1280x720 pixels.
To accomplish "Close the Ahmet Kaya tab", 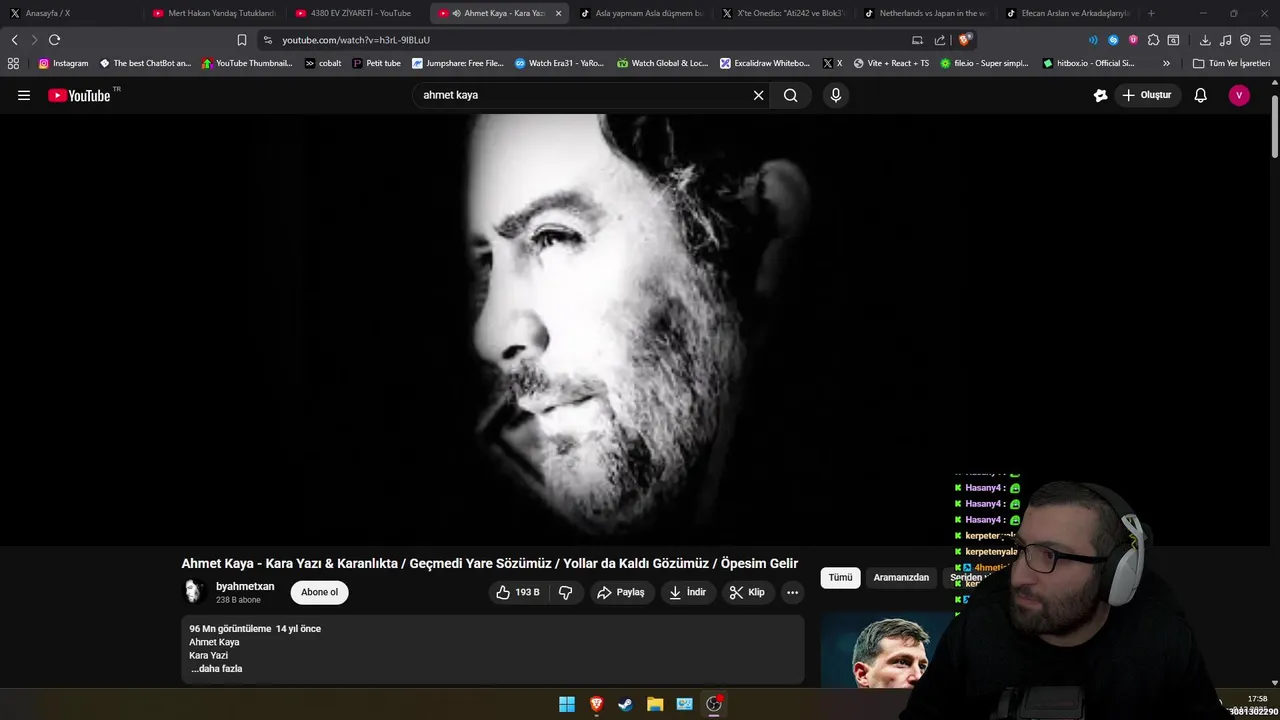I will [558, 13].
